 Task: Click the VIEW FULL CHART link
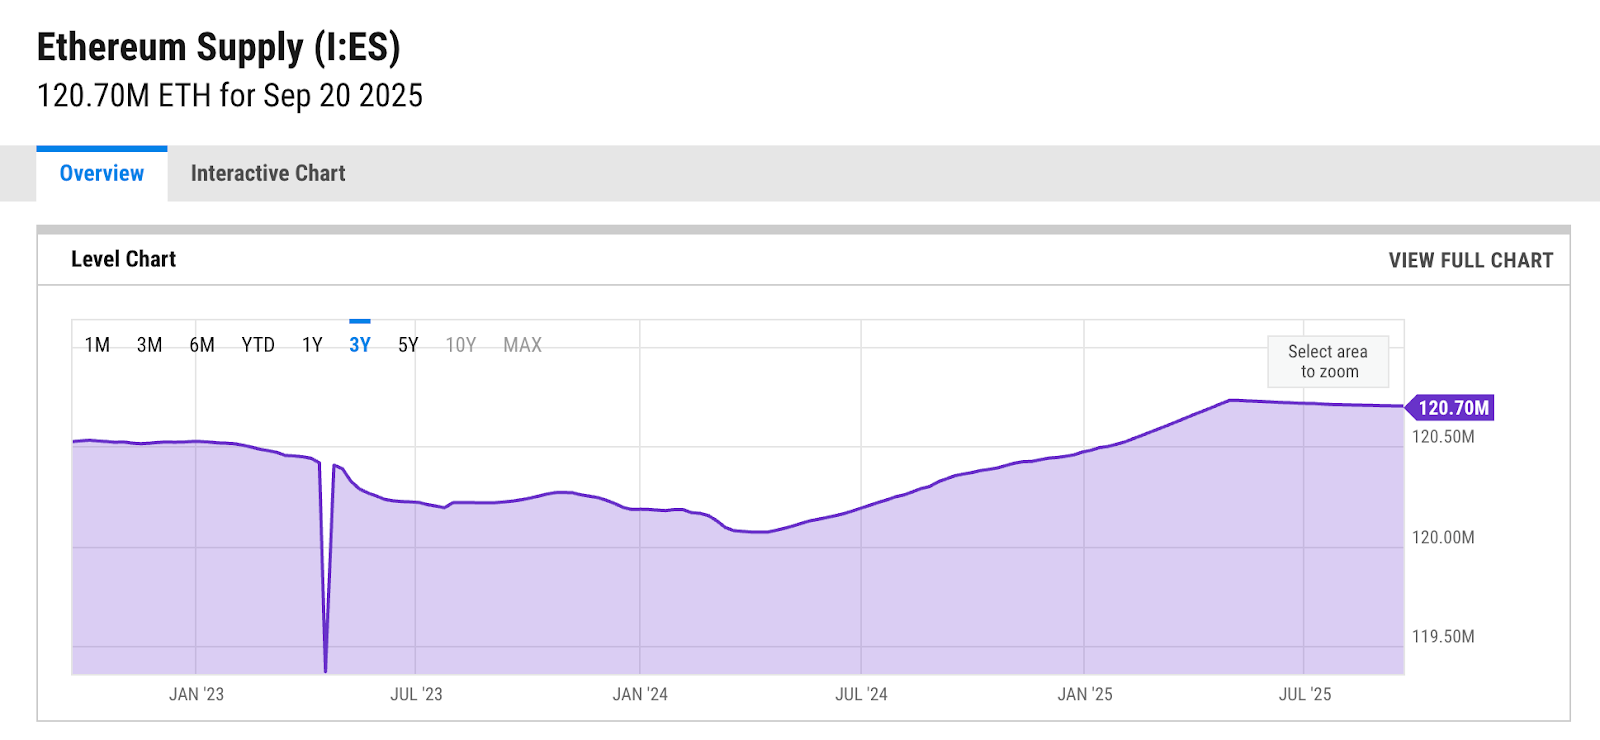click(x=1470, y=260)
